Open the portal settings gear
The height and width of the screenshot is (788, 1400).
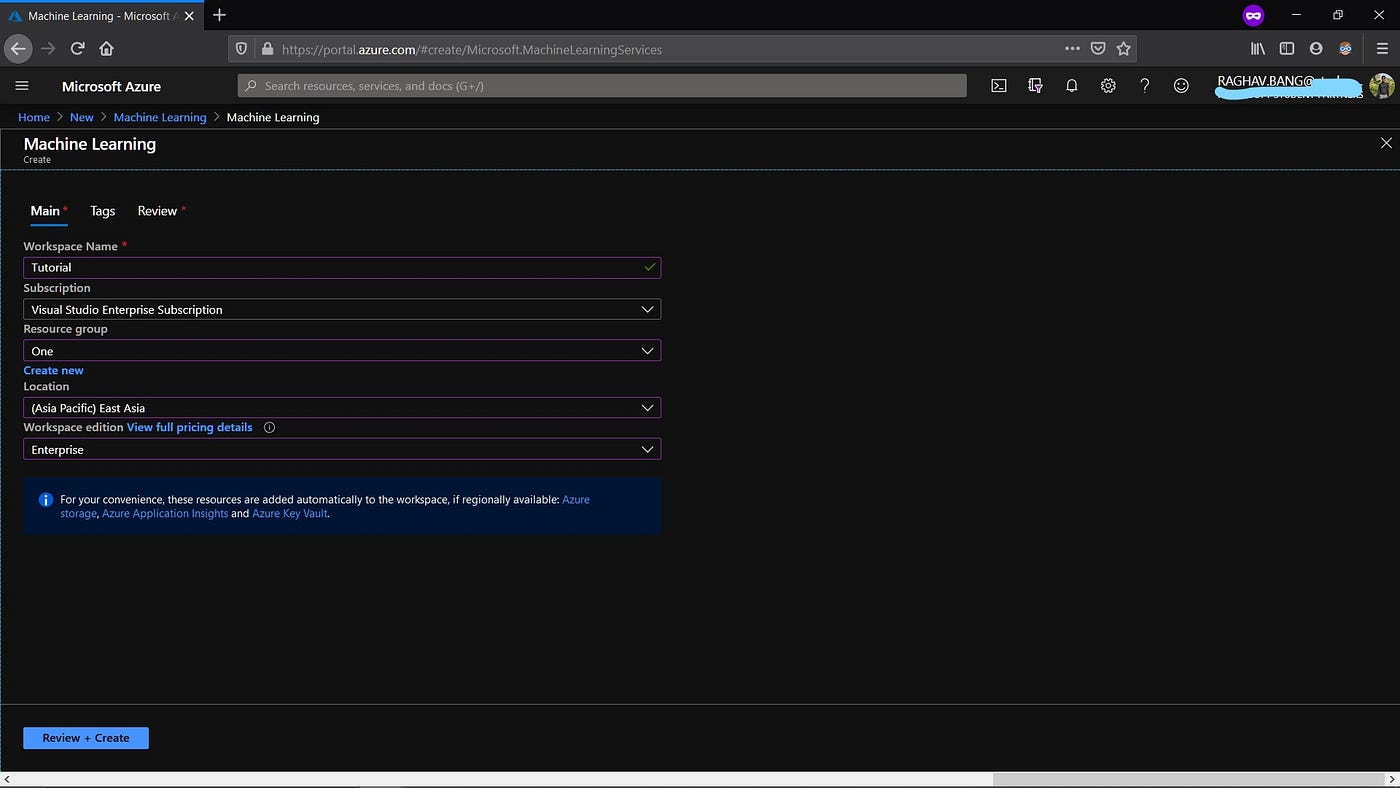1108,86
